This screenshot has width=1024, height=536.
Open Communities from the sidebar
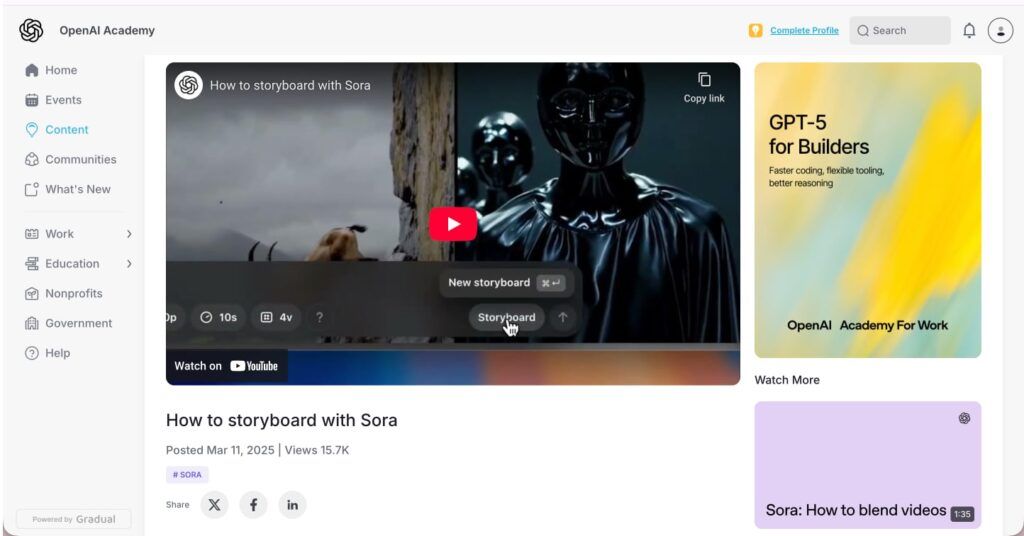click(80, 159)
